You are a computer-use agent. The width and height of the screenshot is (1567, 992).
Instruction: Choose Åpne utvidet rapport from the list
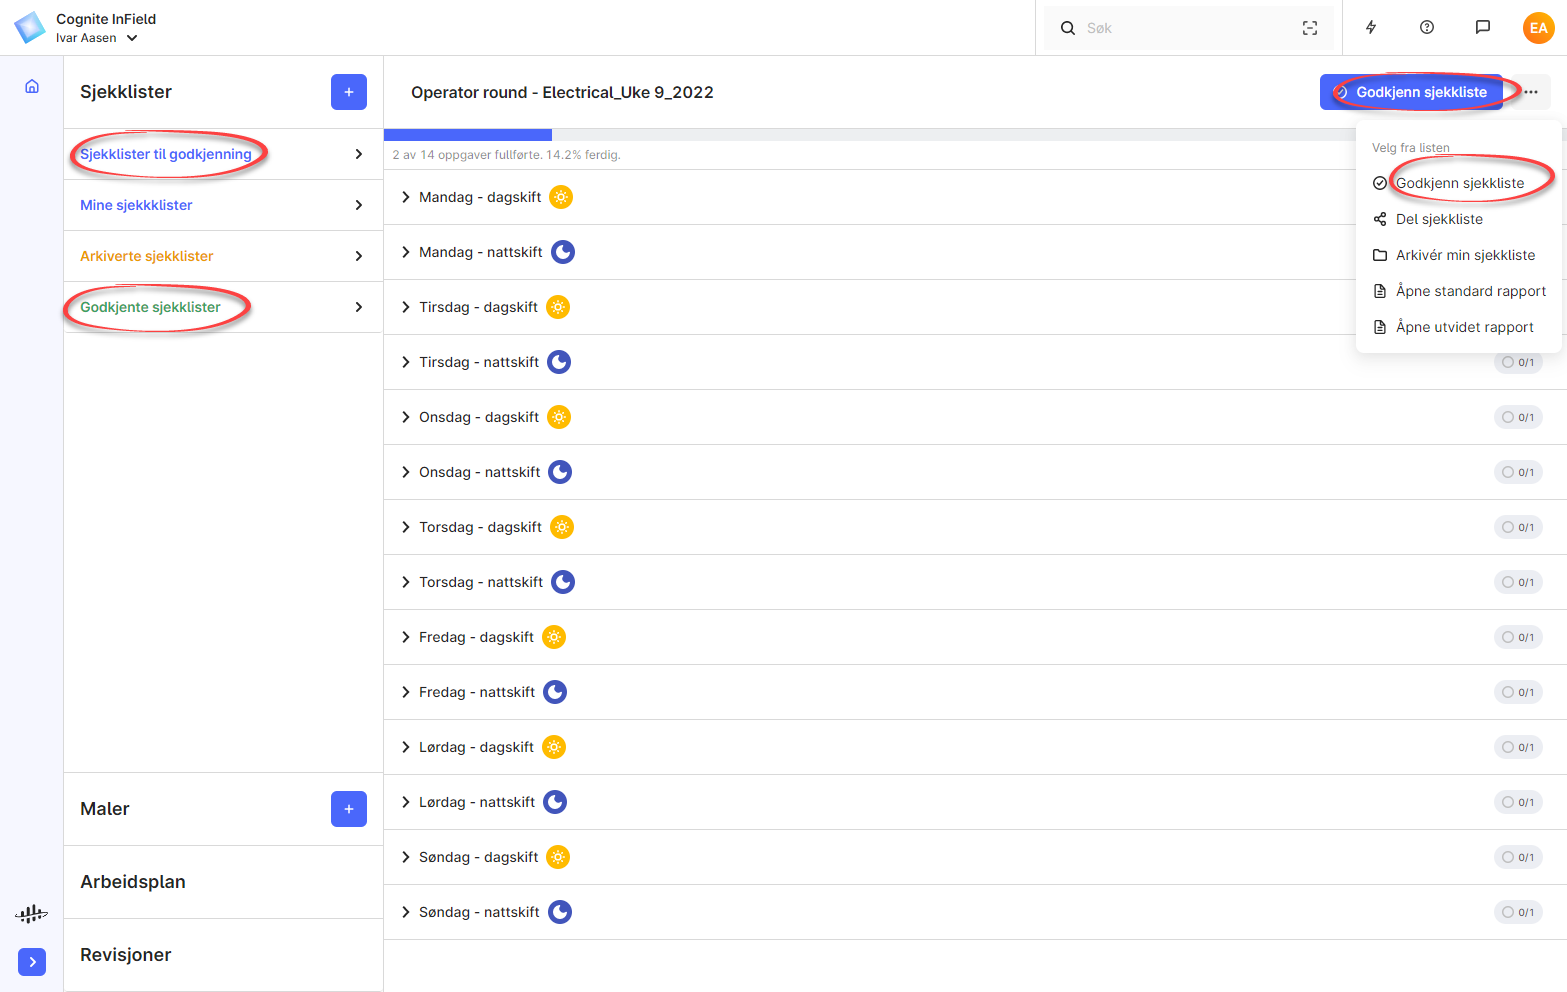click(1463, 327)
